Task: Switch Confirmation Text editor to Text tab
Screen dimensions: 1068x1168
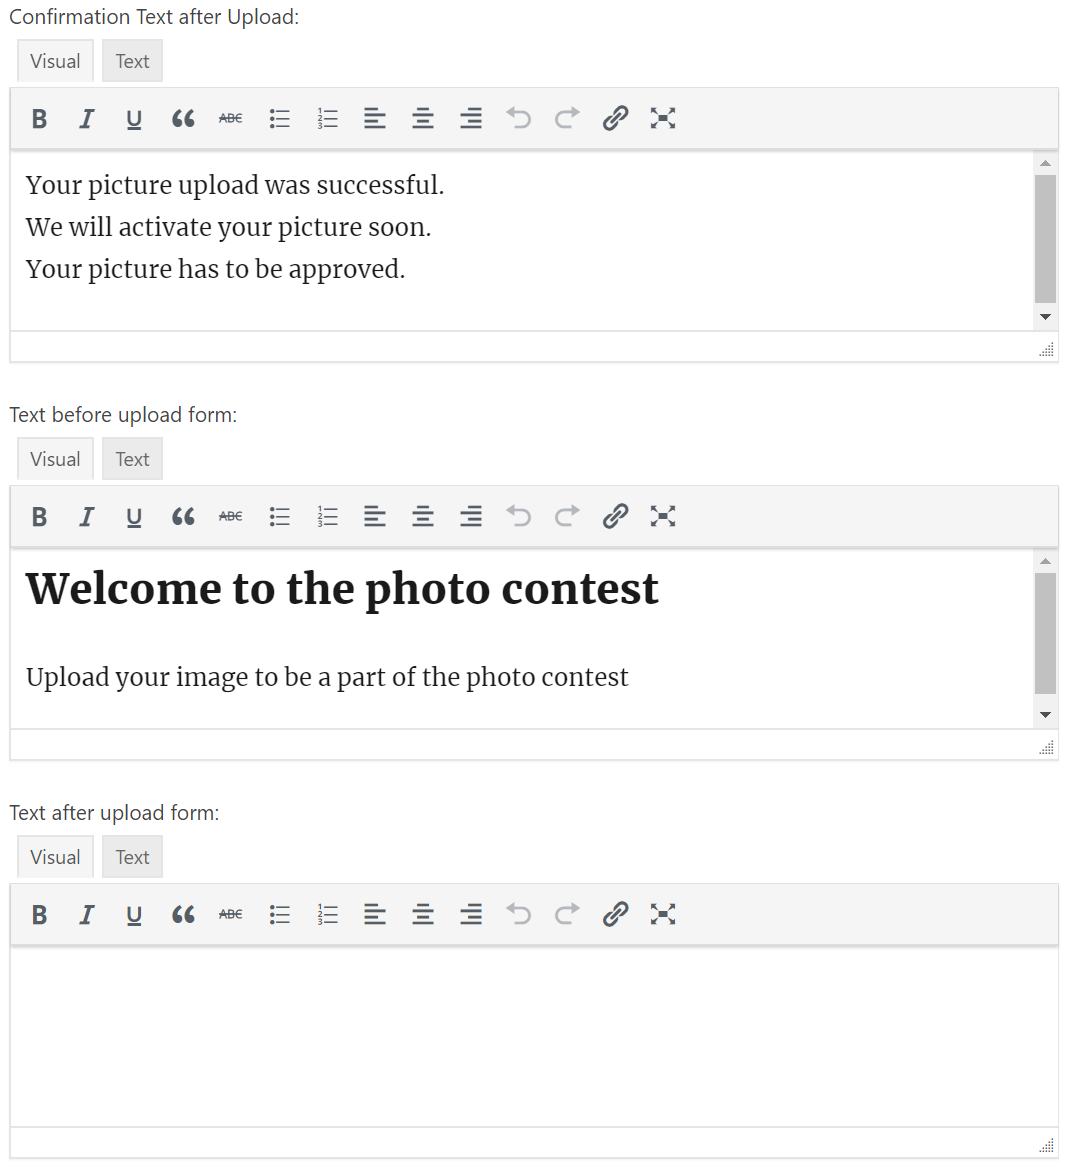Action: (x=133, y=61)
